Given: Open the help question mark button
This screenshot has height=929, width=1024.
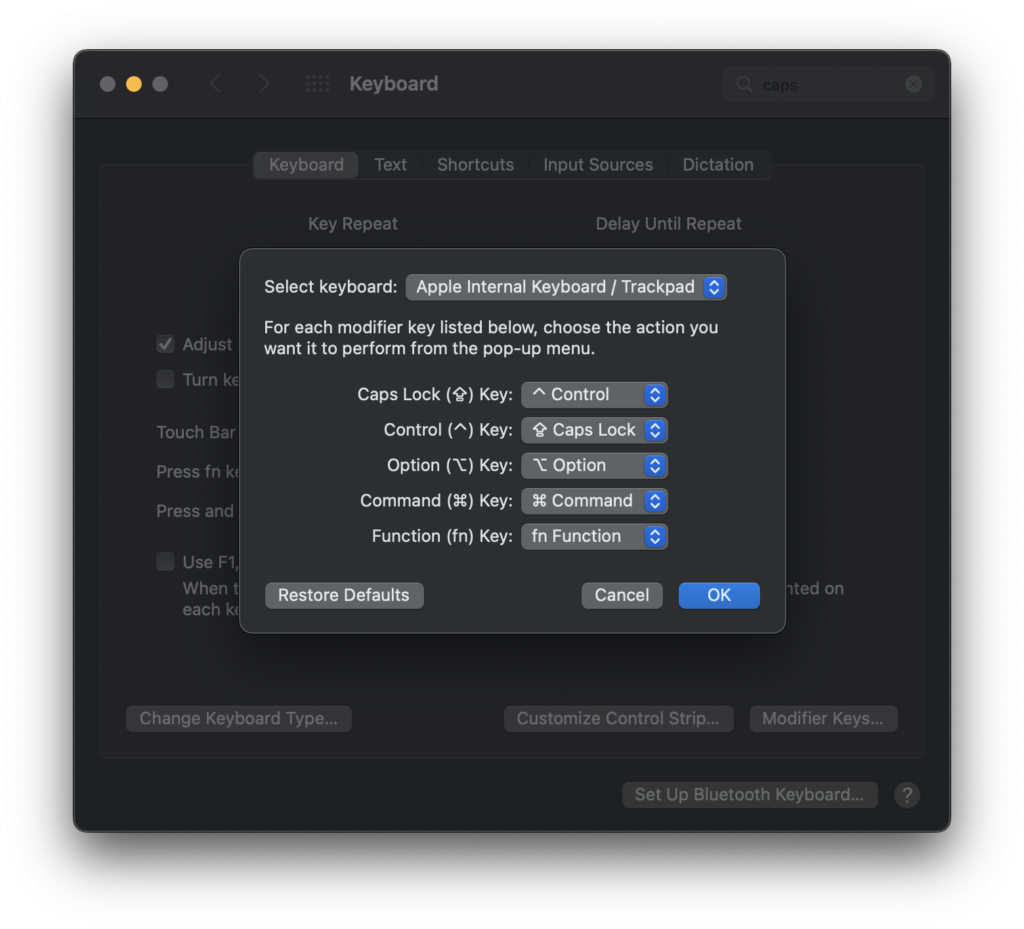Looking at the screenshot, I should (906, 795).
